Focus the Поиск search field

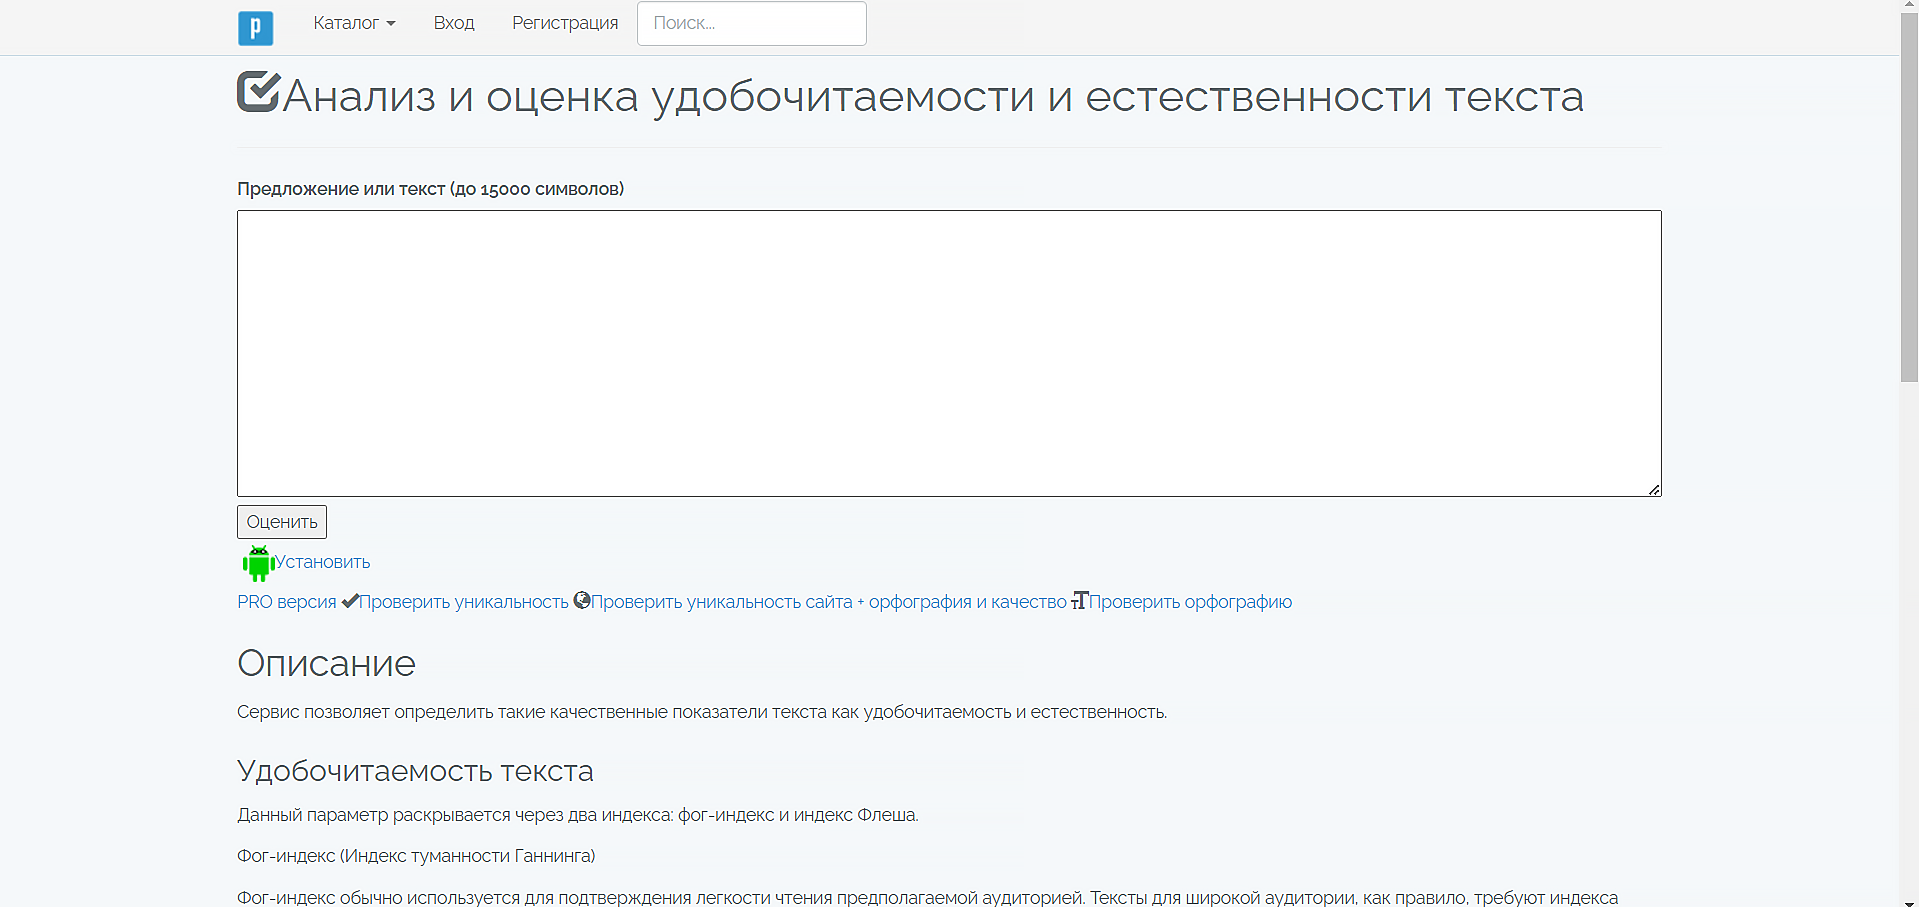click(x=751, y=23)
